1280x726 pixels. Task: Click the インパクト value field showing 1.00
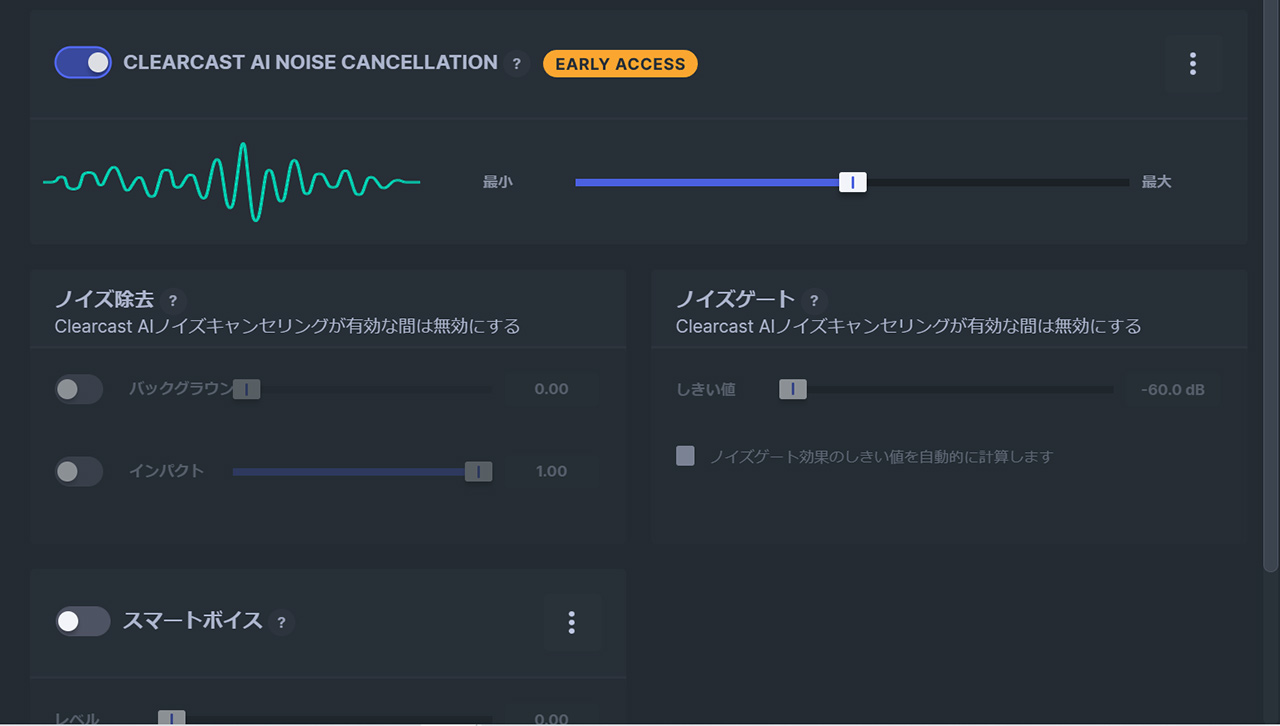(x=551, y=471)
